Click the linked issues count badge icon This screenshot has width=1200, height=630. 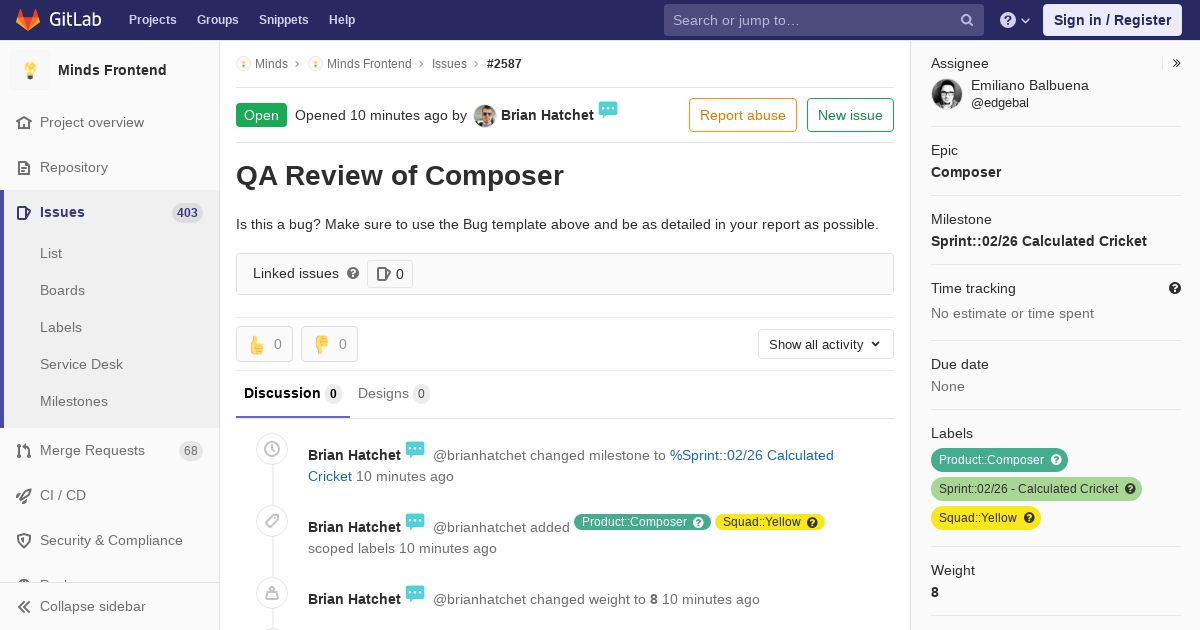click(x=383, y=274)
